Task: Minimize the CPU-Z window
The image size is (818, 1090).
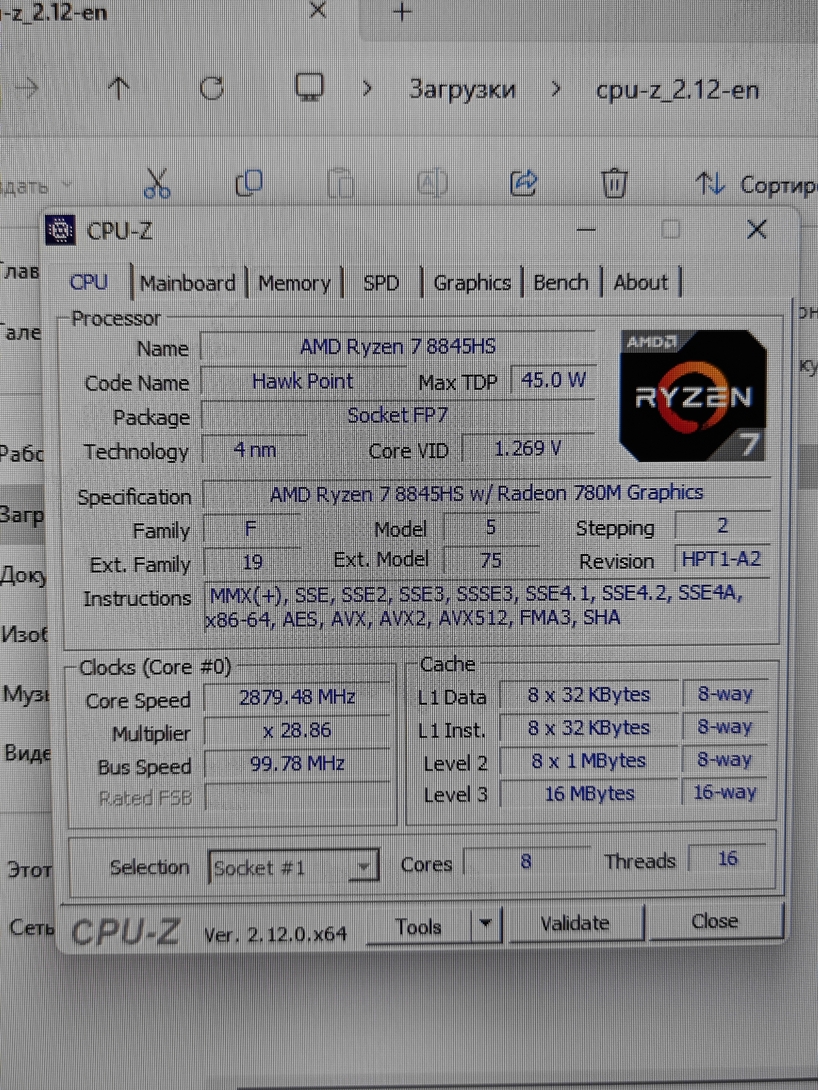Action: click(587, 229)
